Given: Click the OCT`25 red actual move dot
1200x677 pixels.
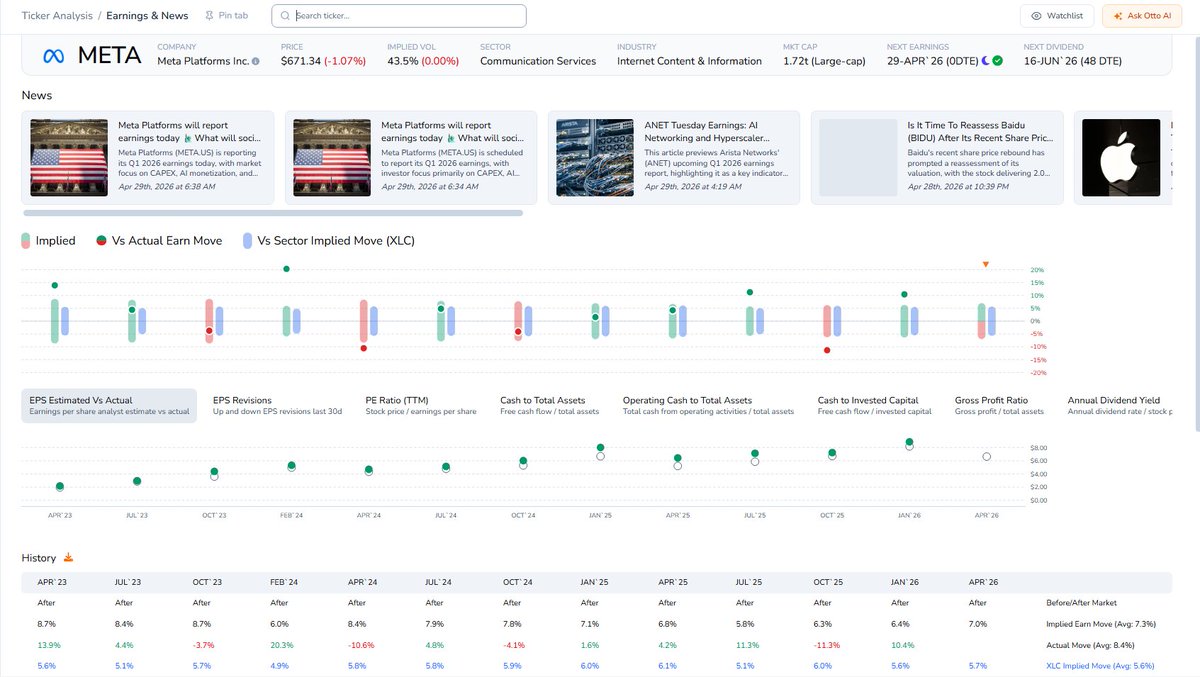Looking at the screenshot, I should click(x=827, y=350).
